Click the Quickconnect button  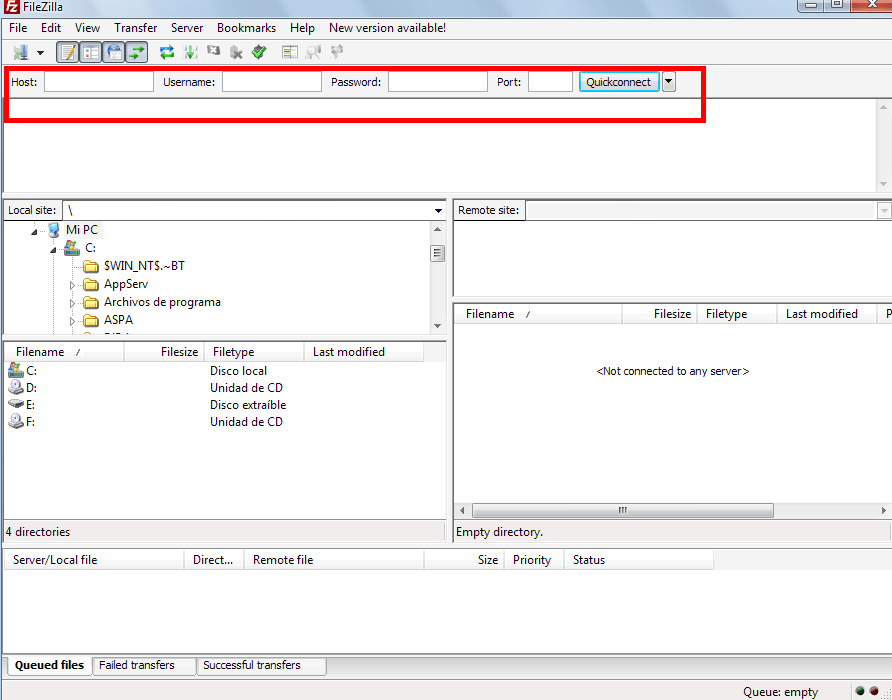point(619,82)
